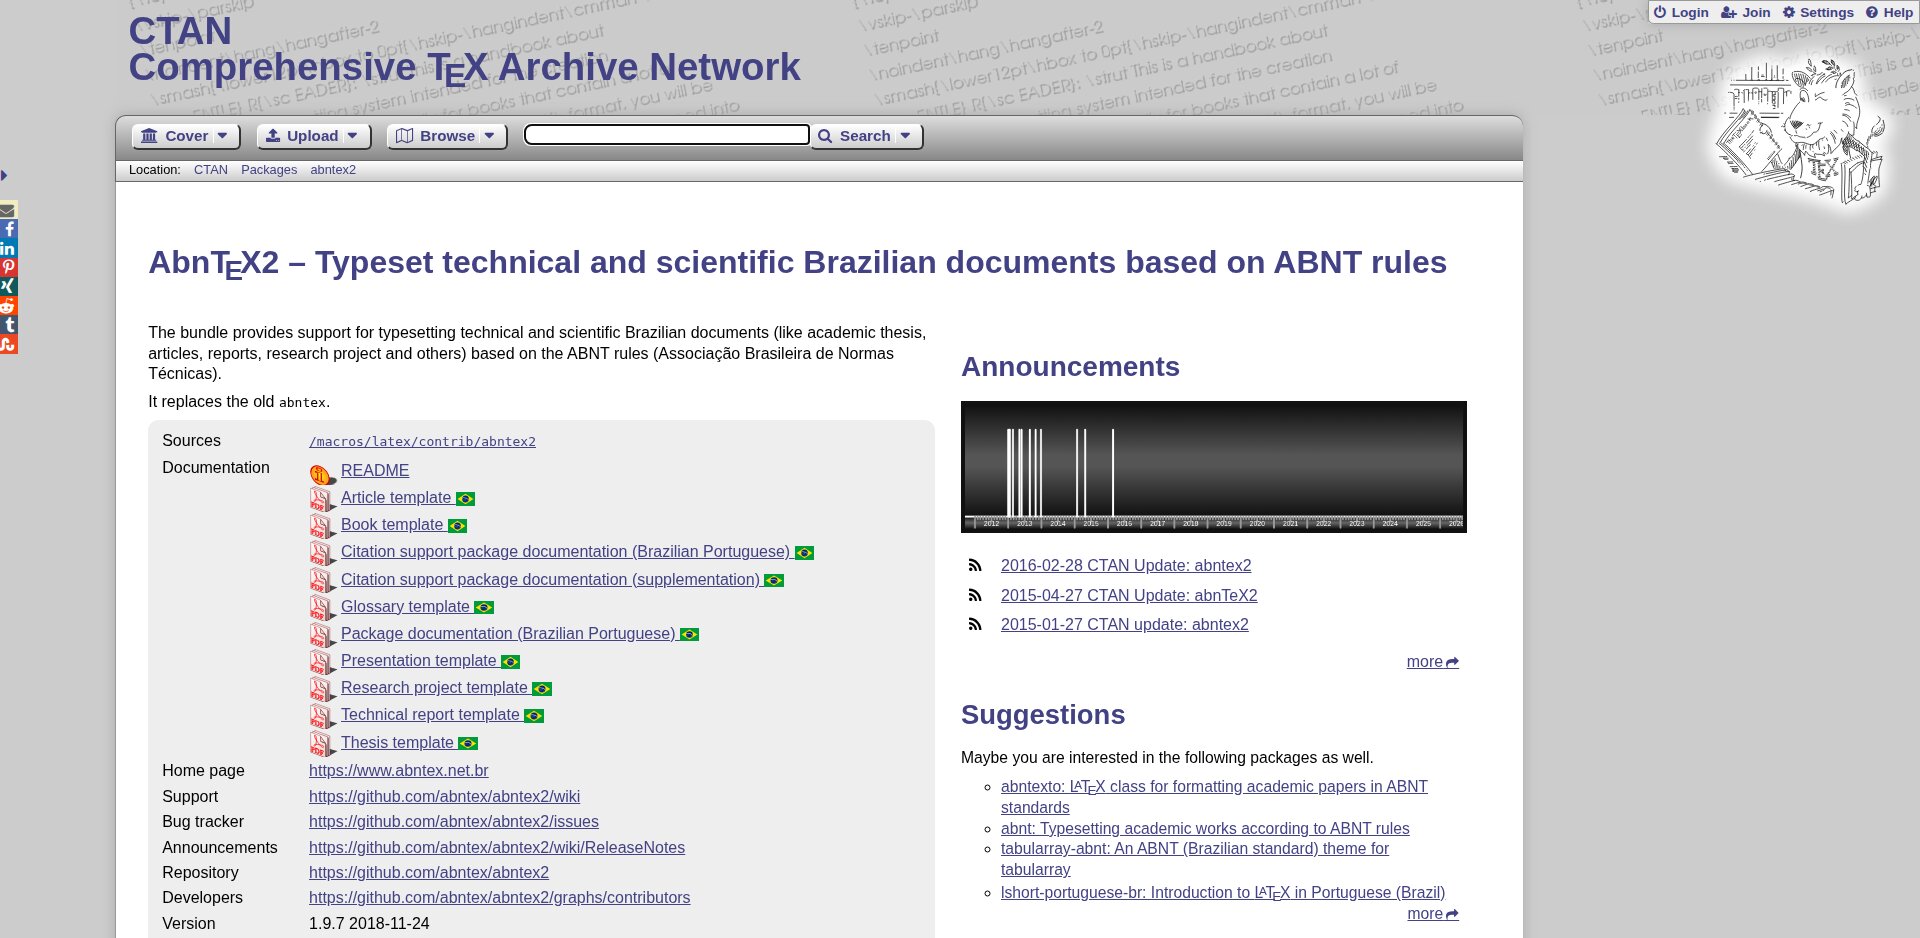
Task: Click inside the search text field
Action: 667,135
